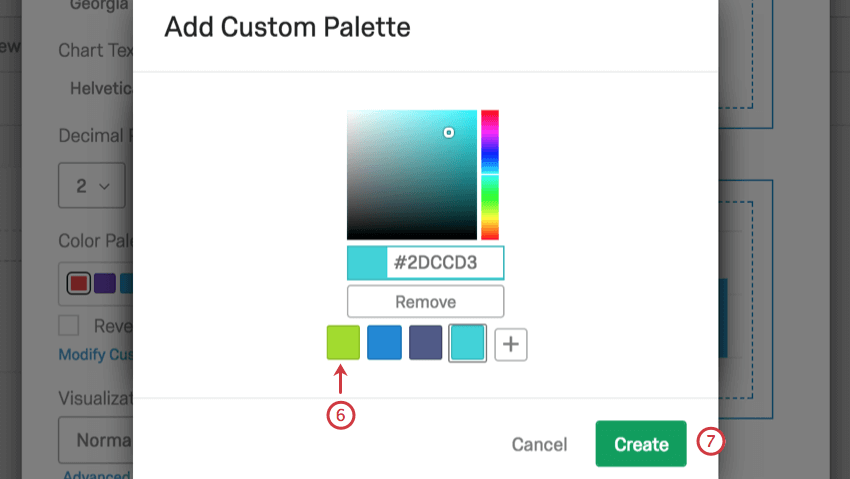
Task: Click the hue spectrum slider bar
Action: tap(490, 175)
